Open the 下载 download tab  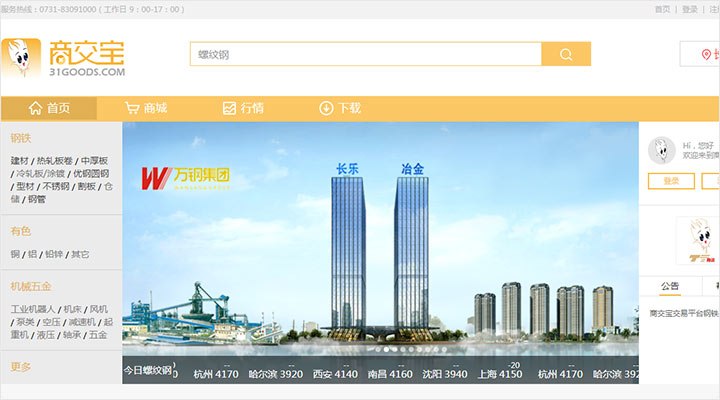coord(340,108)
